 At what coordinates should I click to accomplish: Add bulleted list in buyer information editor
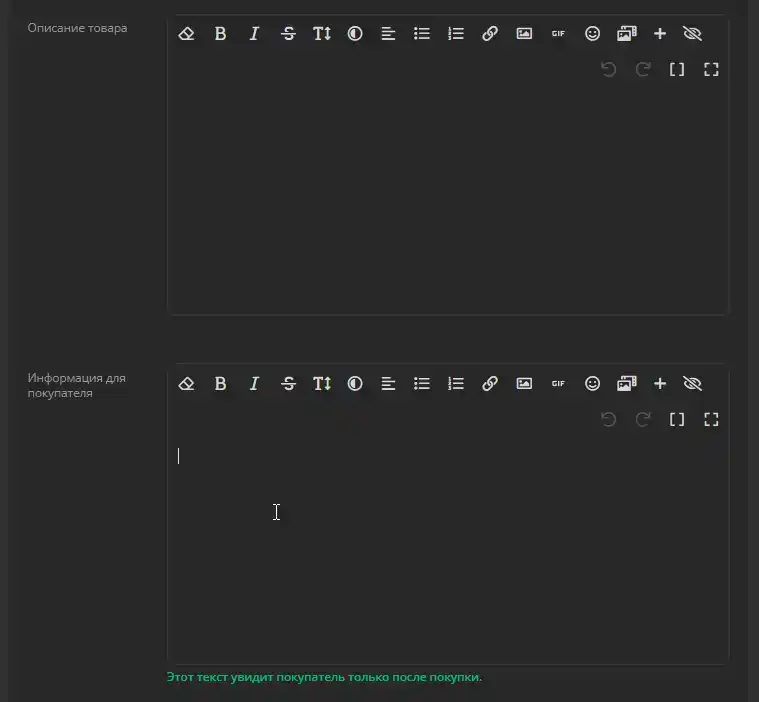click(x=422, y=384)
